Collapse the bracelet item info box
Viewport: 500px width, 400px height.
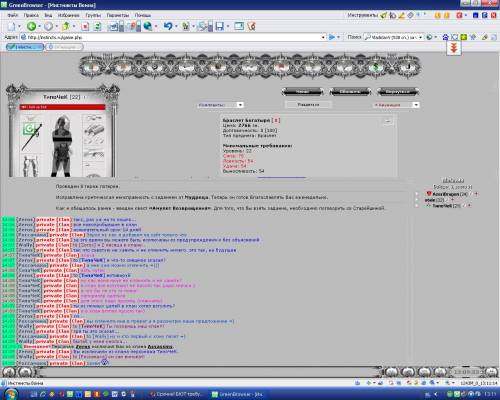pyautogui.click(x=388, y=122)
